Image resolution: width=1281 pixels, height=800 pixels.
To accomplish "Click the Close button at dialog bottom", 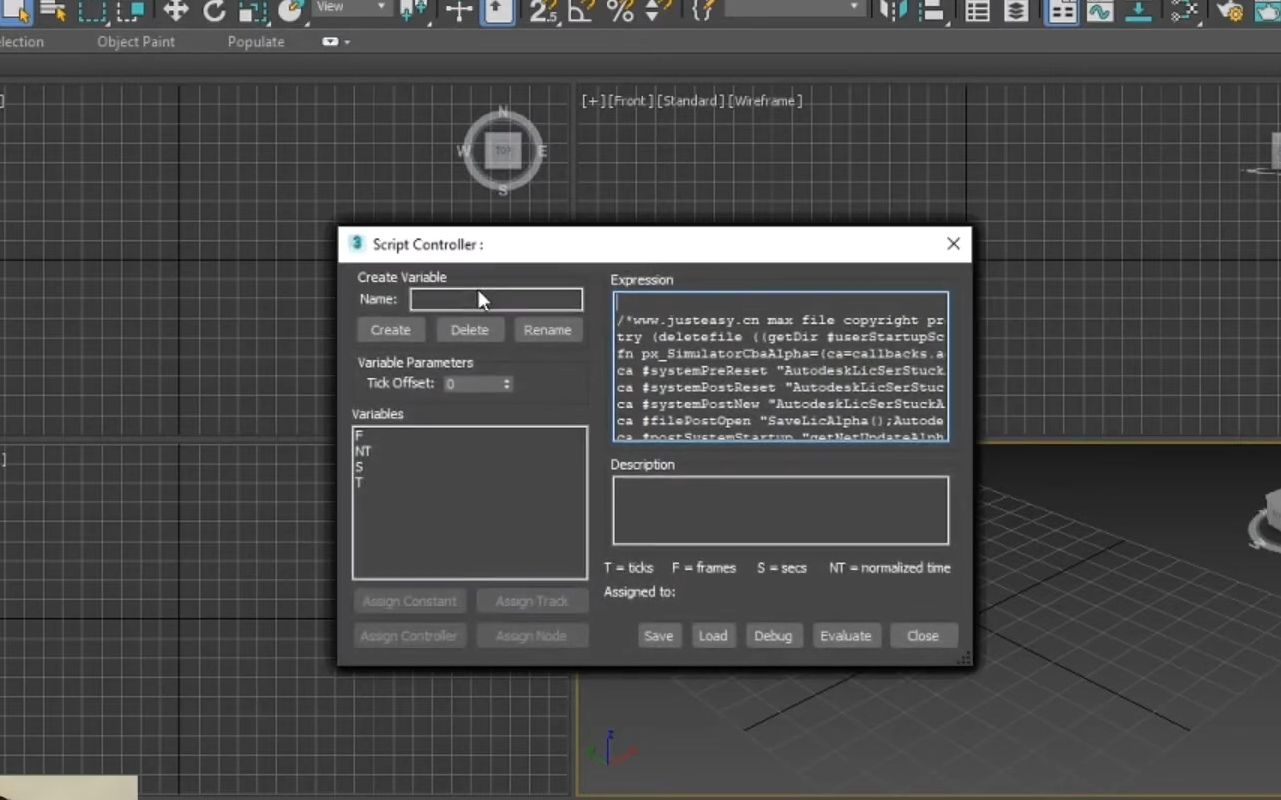I will click(923, 636).
